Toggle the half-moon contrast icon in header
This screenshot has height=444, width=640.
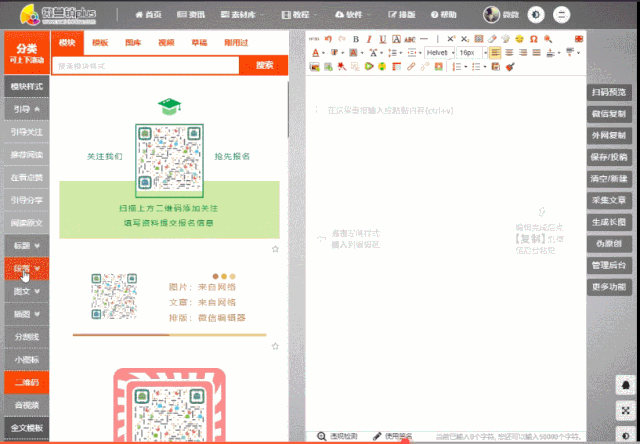(536, 15)
